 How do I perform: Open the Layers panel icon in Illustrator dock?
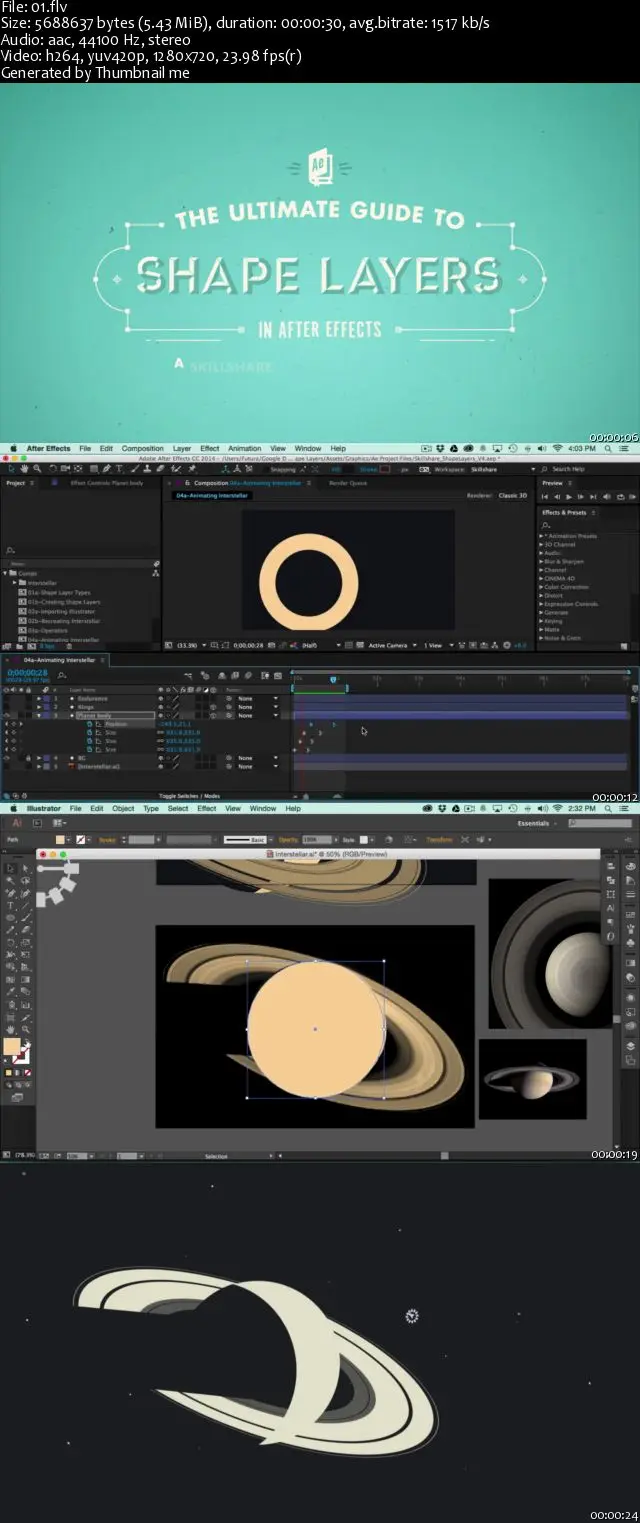point(631,1046)
